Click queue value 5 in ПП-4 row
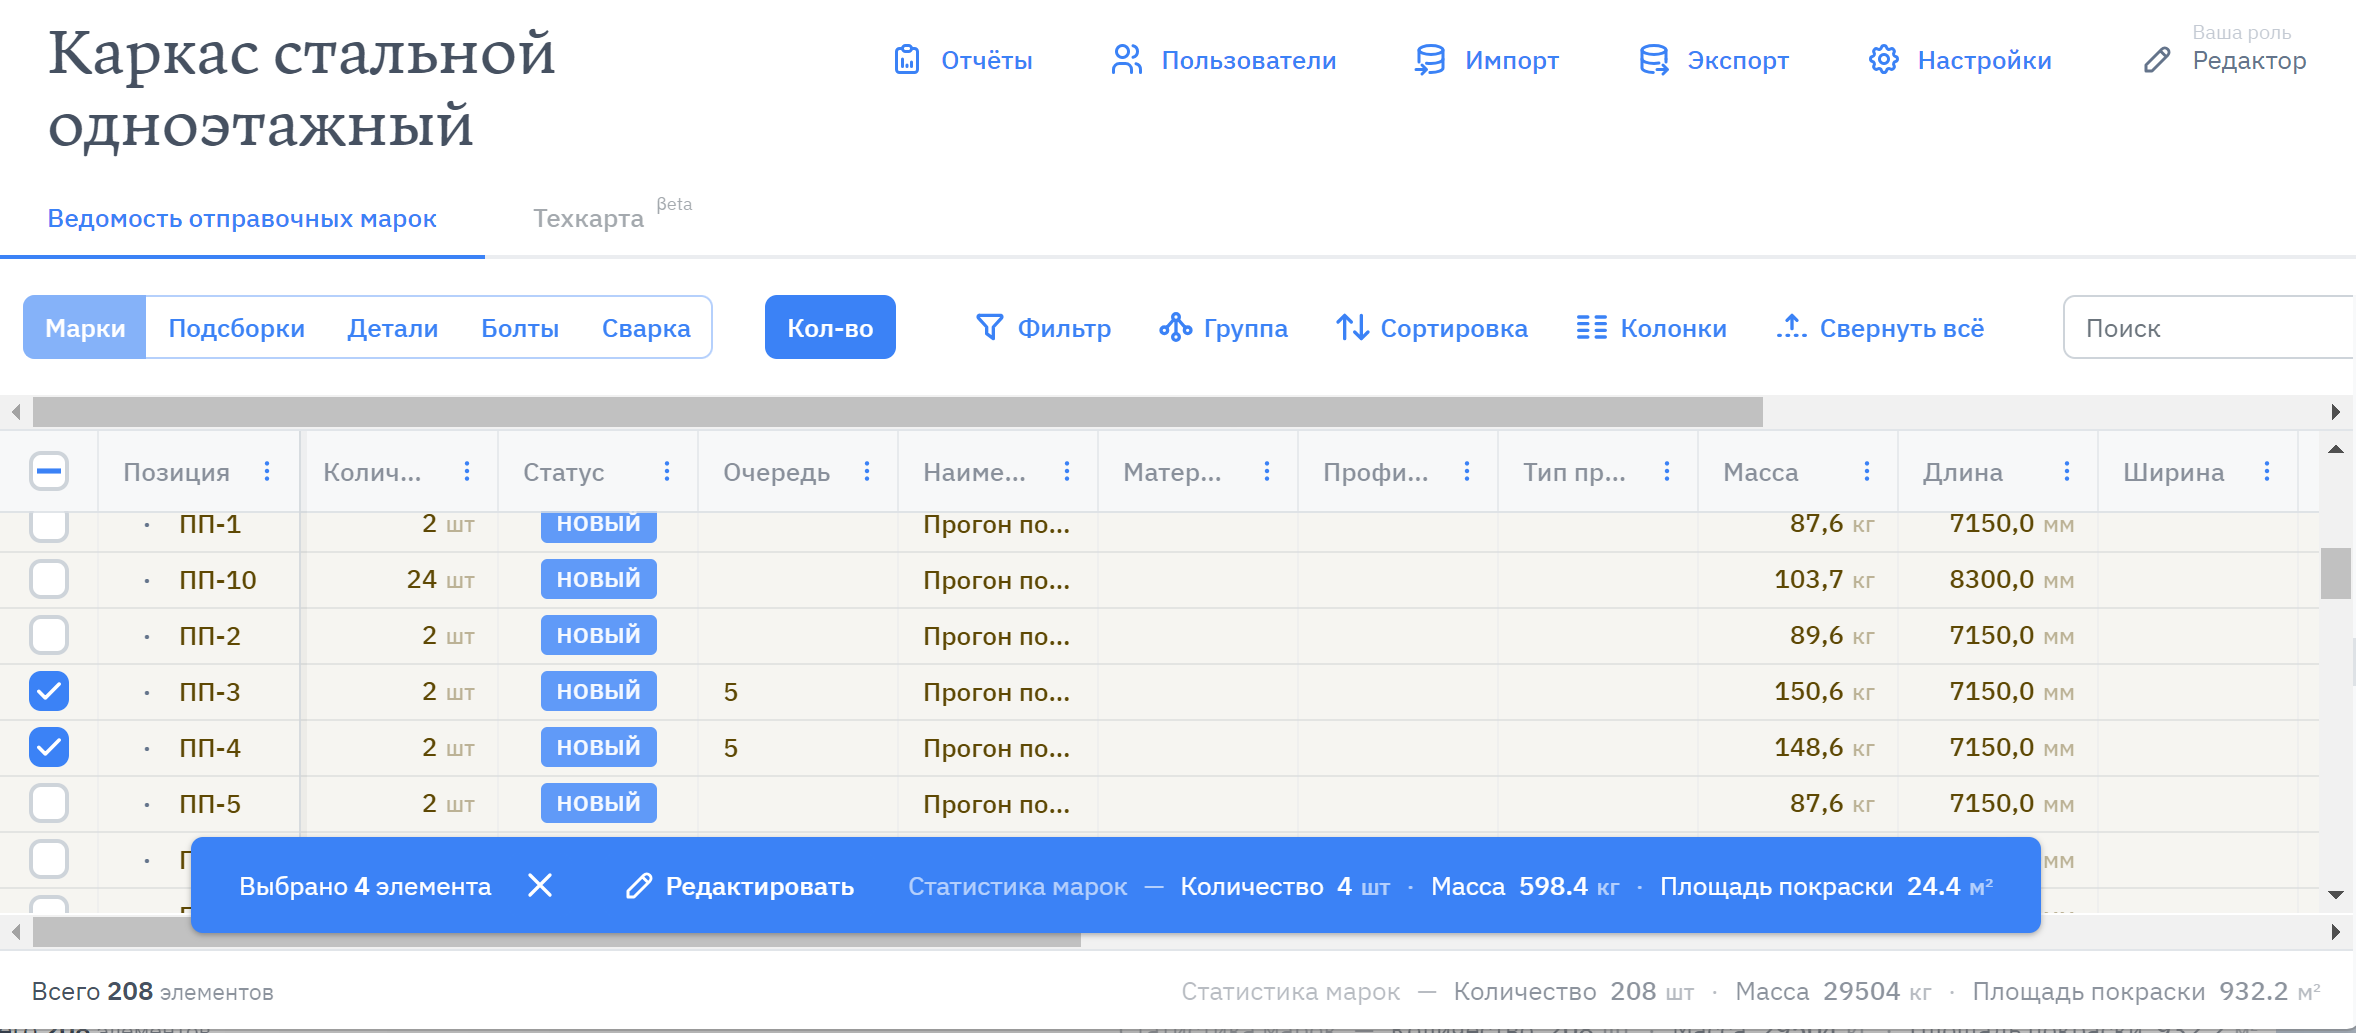 coord(731,748)
